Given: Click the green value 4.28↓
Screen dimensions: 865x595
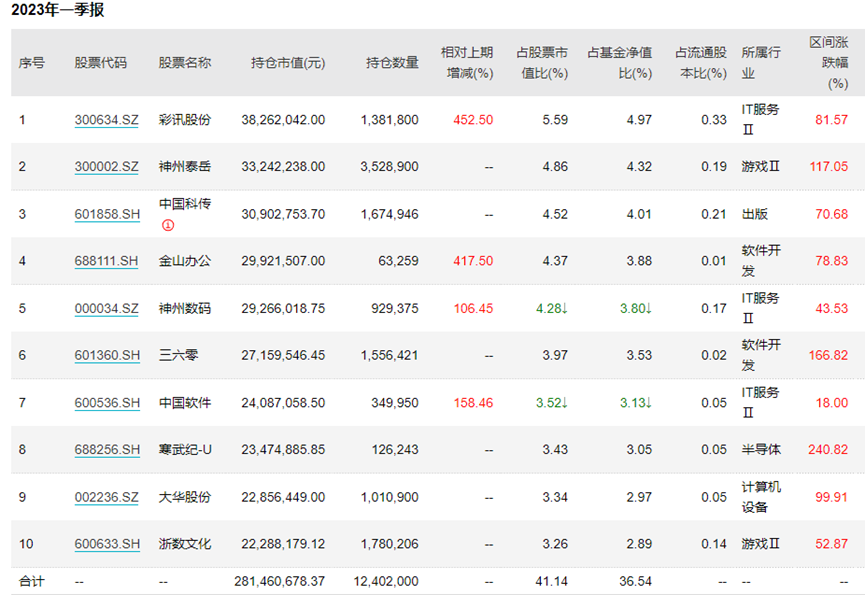Looking at the screenshot, I should pyautogui.click(x=552, y=308).
